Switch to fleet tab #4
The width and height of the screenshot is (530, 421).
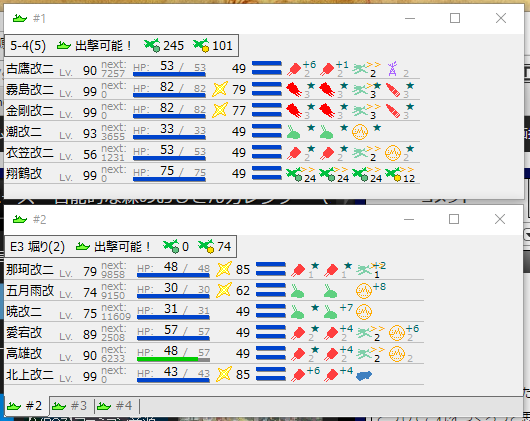coord(116,405)
